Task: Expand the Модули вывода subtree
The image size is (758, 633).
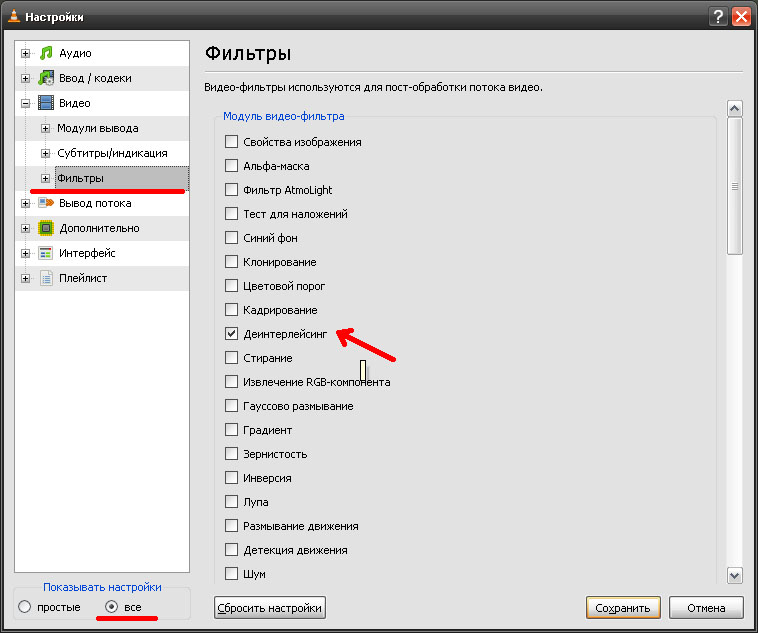Action: click(45, 128)
